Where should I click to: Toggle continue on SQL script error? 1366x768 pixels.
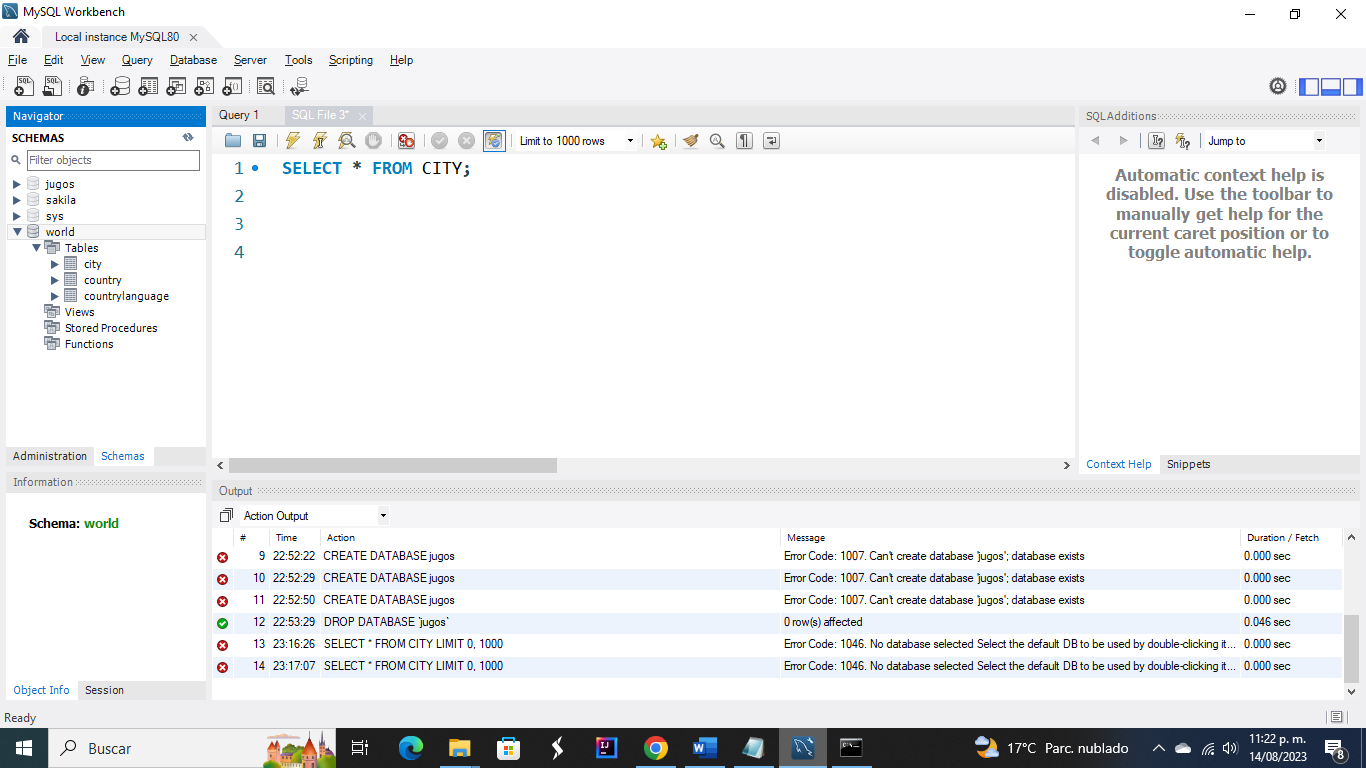tap(406, 141)
